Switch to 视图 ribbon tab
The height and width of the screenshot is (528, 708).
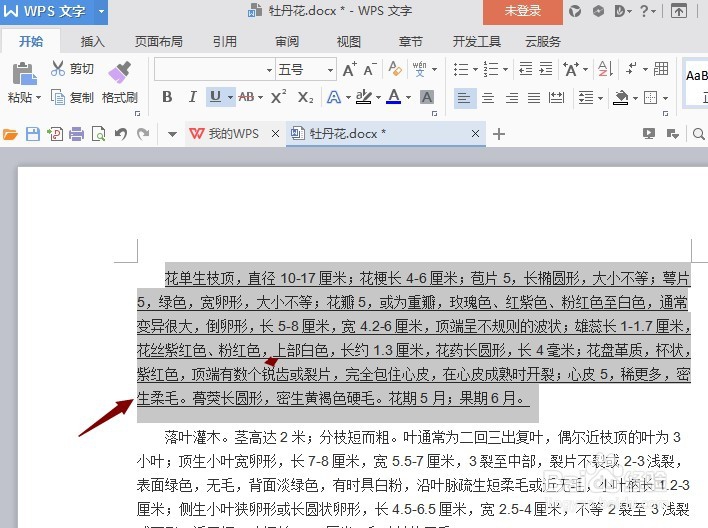click(x=349, y=42)
